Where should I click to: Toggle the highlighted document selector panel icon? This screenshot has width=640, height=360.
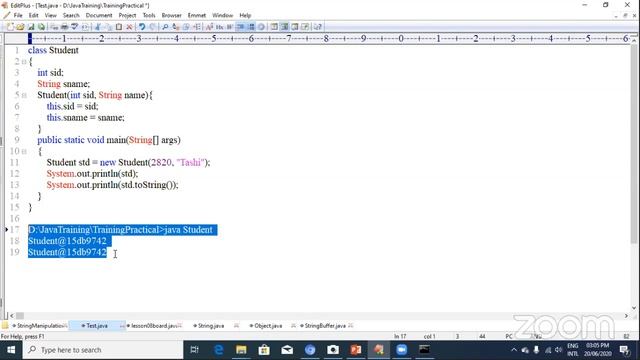(284, 27)
